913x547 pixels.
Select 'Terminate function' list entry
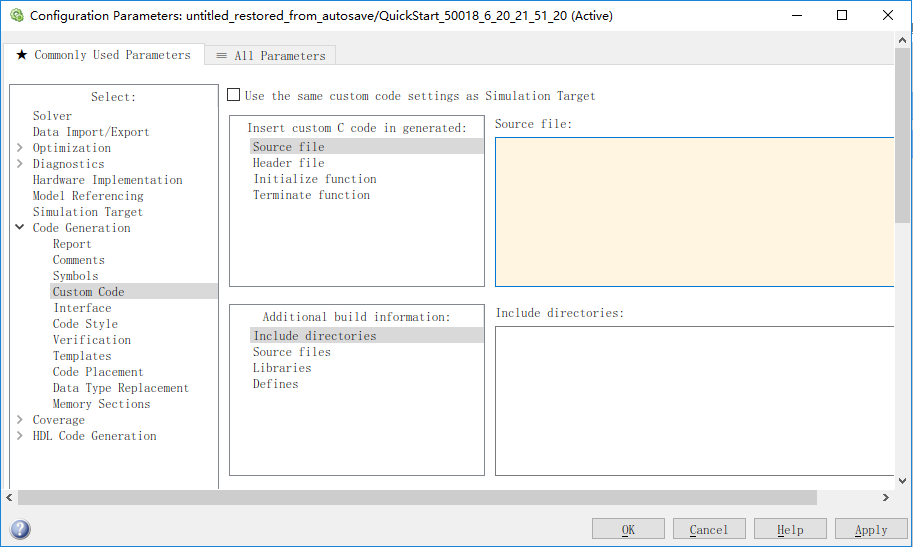pos(312,195)
